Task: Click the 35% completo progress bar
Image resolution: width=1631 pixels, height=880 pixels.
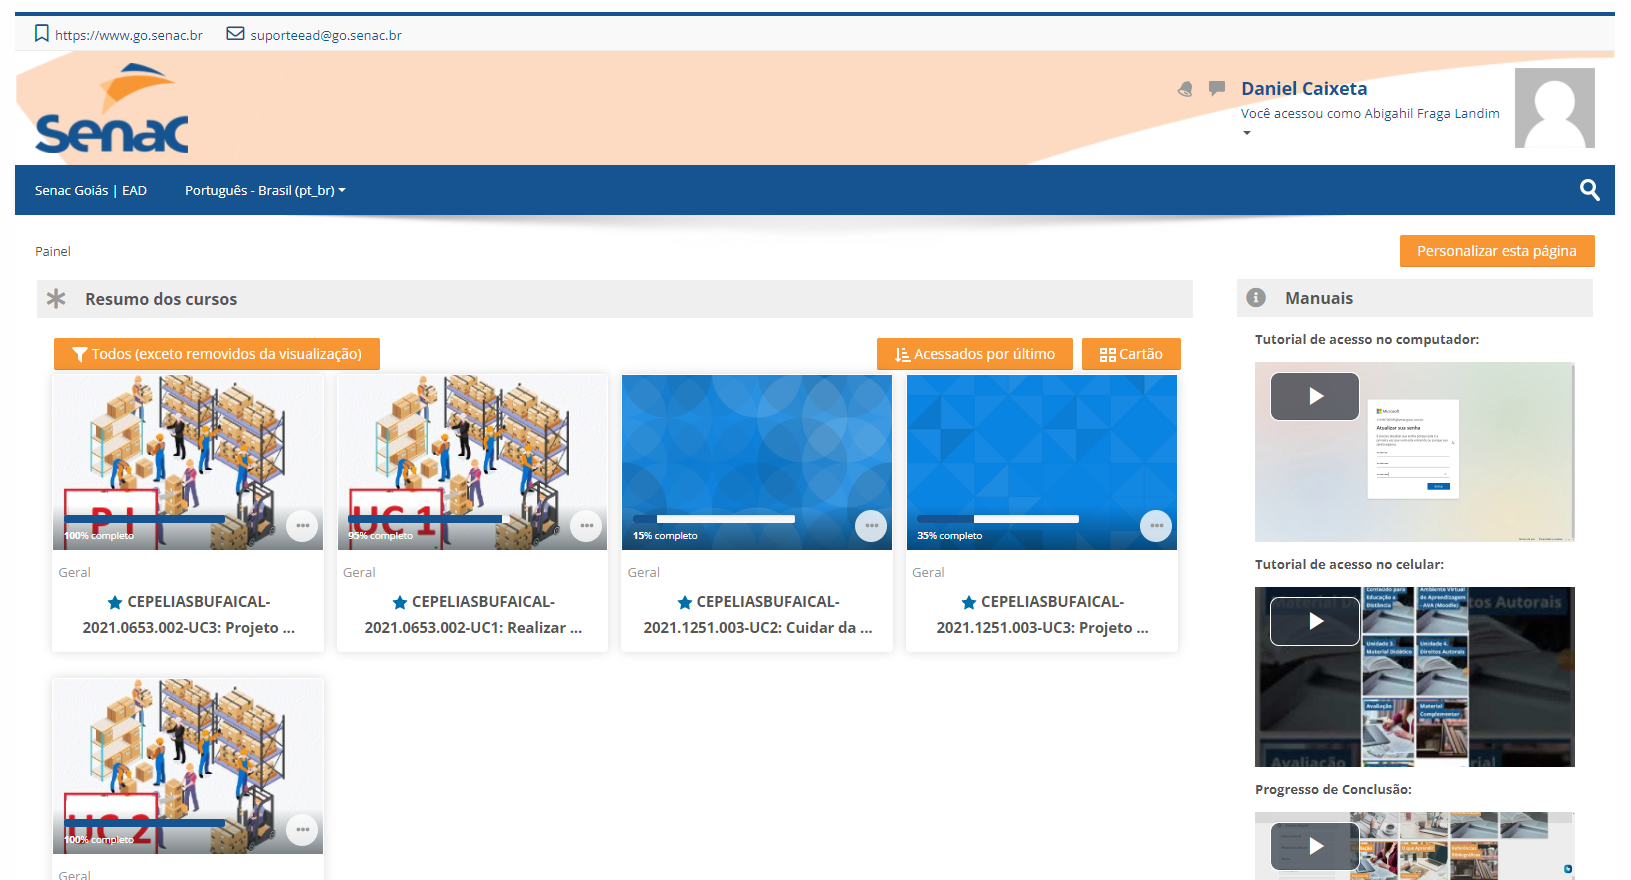Action: [x=998, y=519]
